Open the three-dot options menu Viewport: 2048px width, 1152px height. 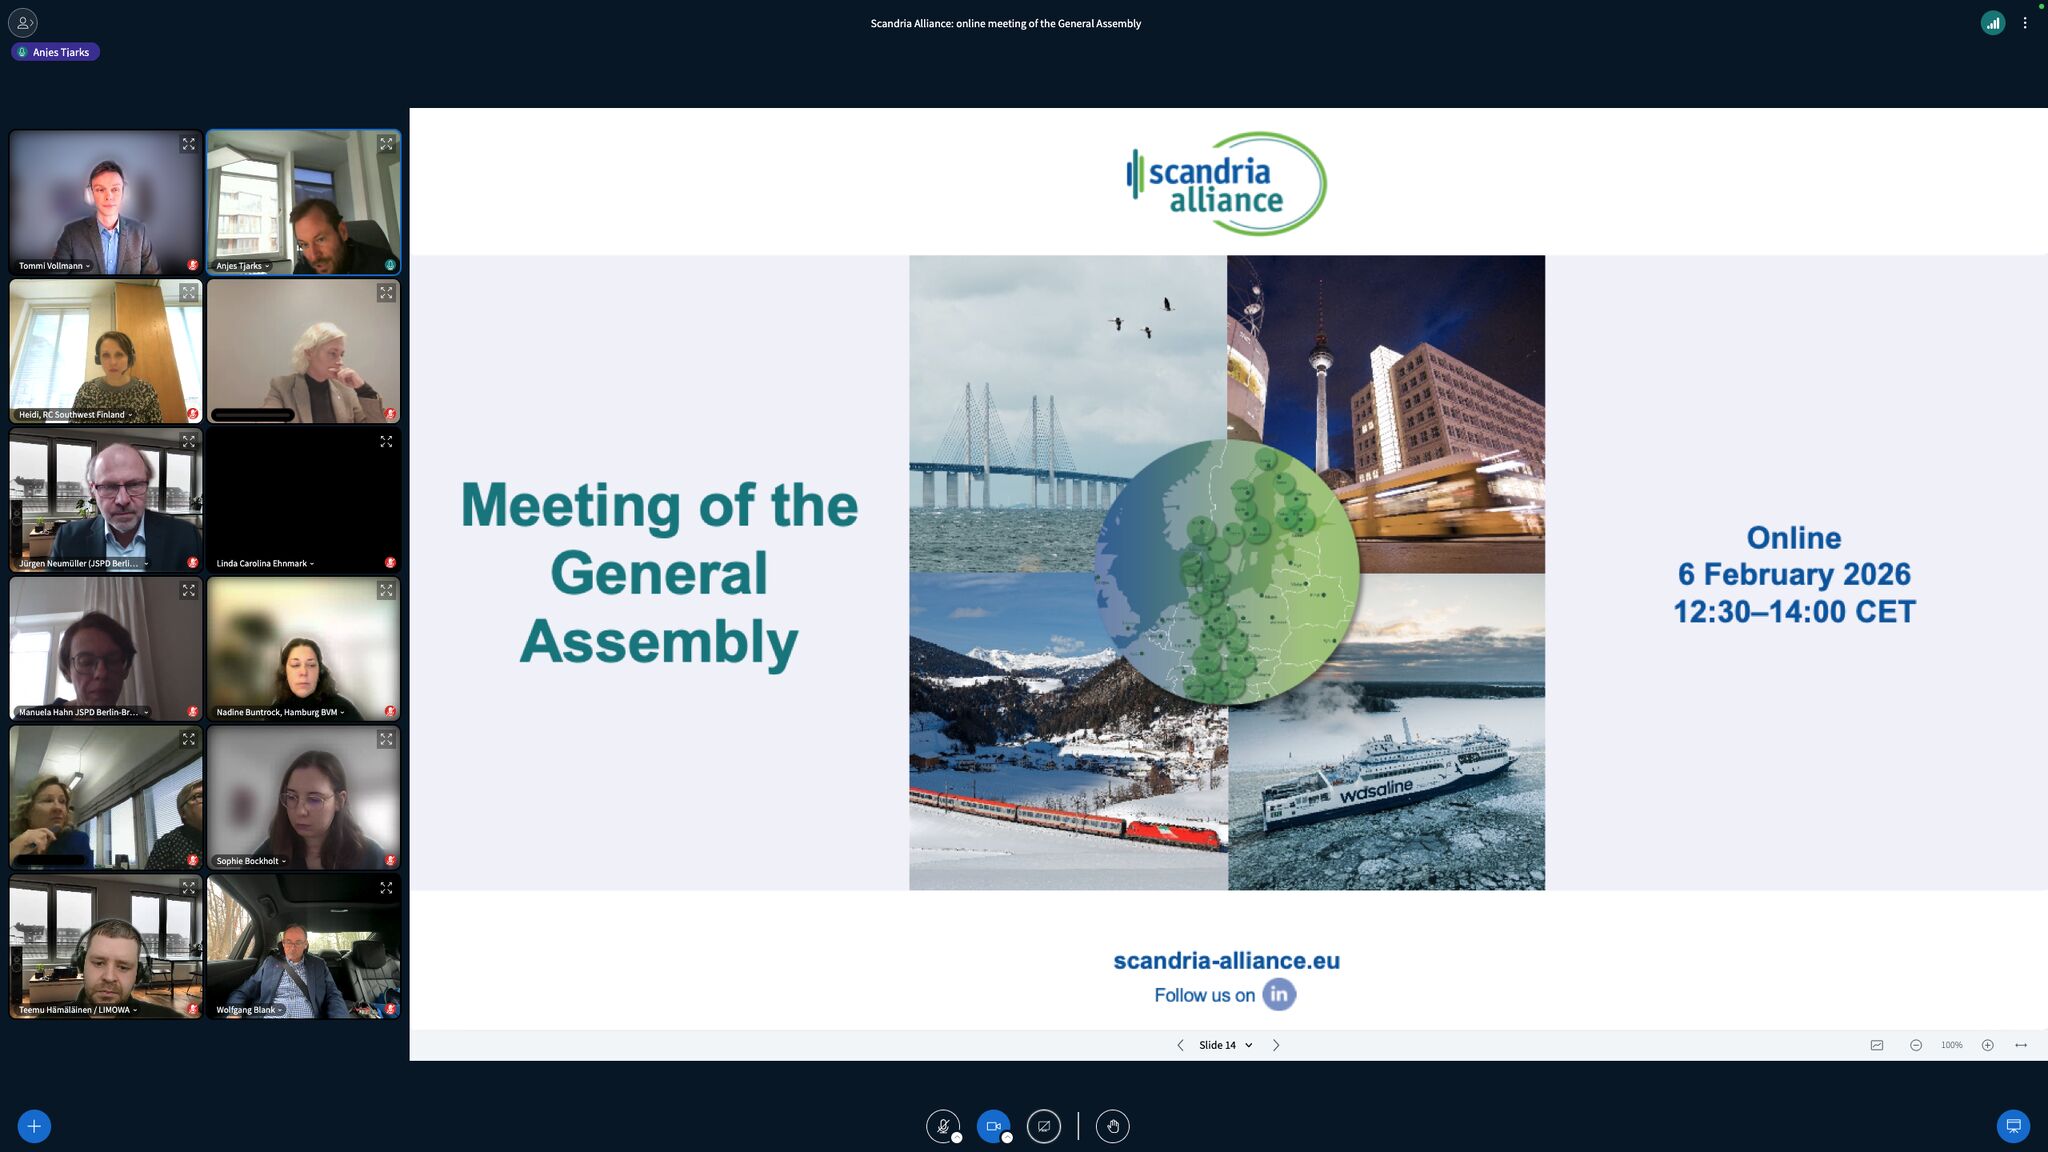(x=2025, y=23)
